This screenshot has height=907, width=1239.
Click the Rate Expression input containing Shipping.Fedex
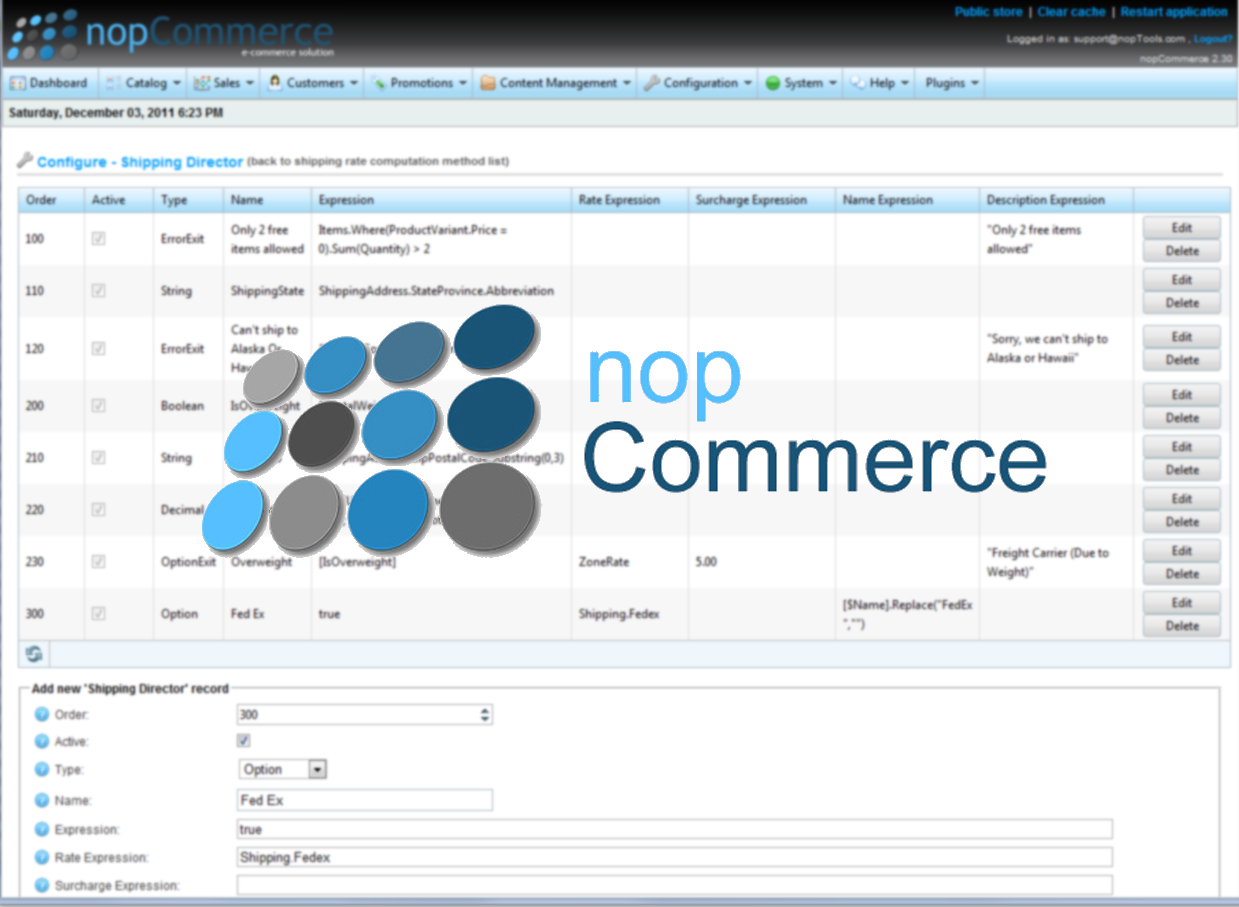point(675,857)
